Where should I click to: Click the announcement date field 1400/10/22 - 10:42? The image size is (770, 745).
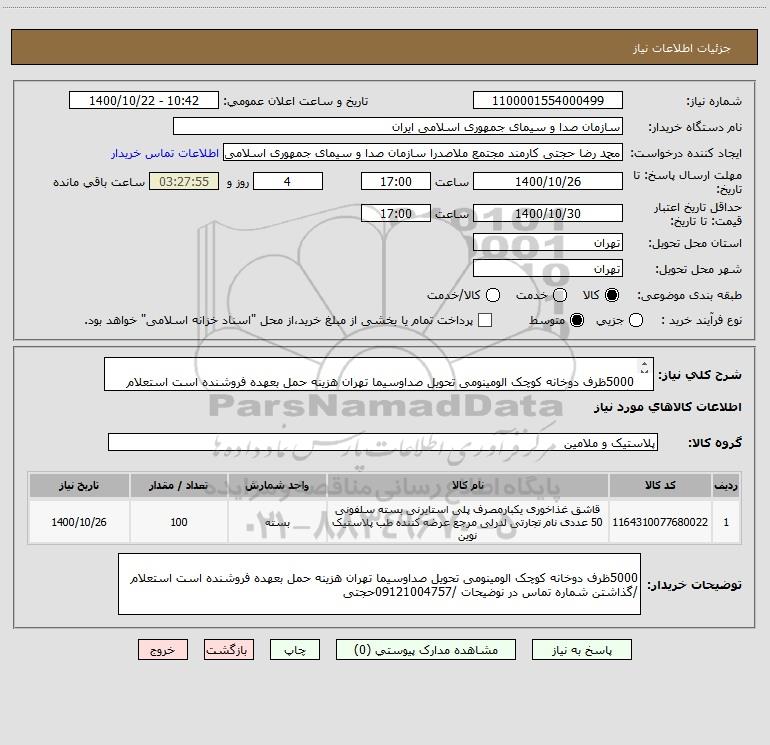point(144,101)
